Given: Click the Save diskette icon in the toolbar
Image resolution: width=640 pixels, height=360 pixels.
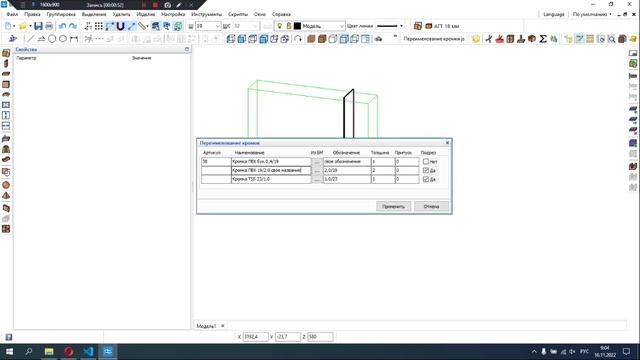Looking at the screenshot, I should tap(38, 26).
